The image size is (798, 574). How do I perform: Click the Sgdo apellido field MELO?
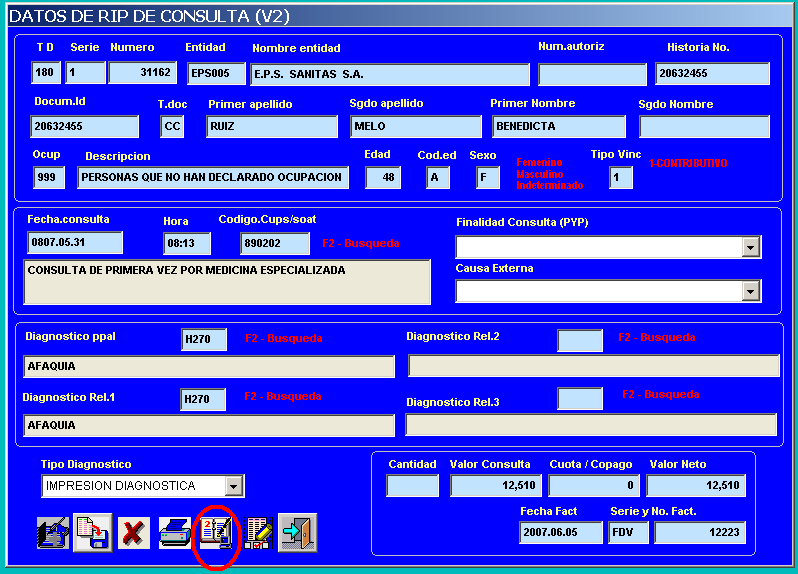(416, 127)
